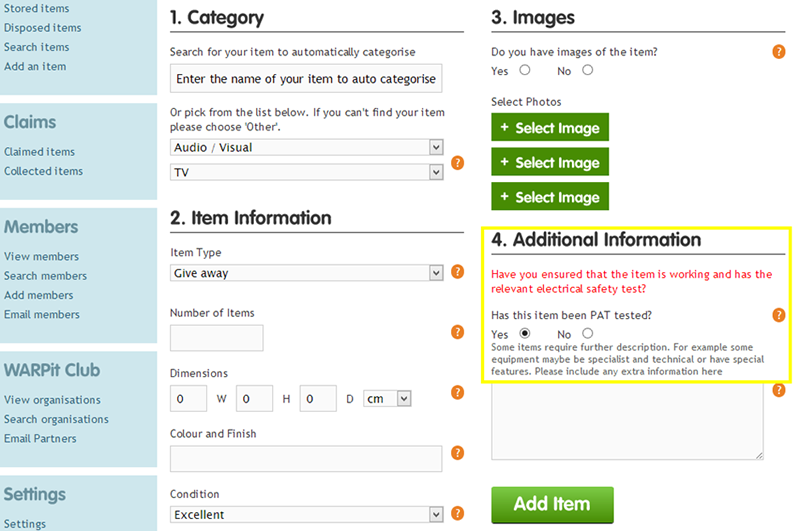Screen dimensions: 800x531
Task: Choose No for having images of item
Action: [588, 70]
